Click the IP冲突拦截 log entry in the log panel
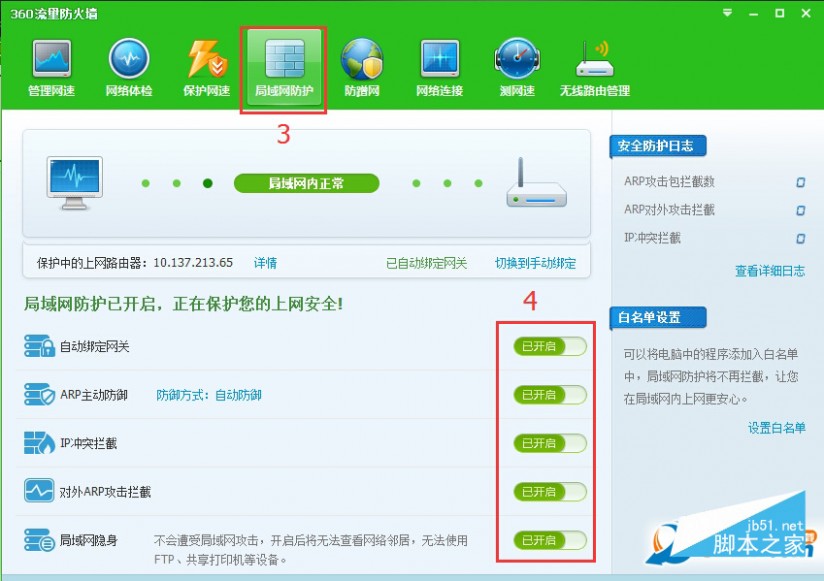This screenshot has height=581, width=824. pyautogui.click(x=652, y=238)
